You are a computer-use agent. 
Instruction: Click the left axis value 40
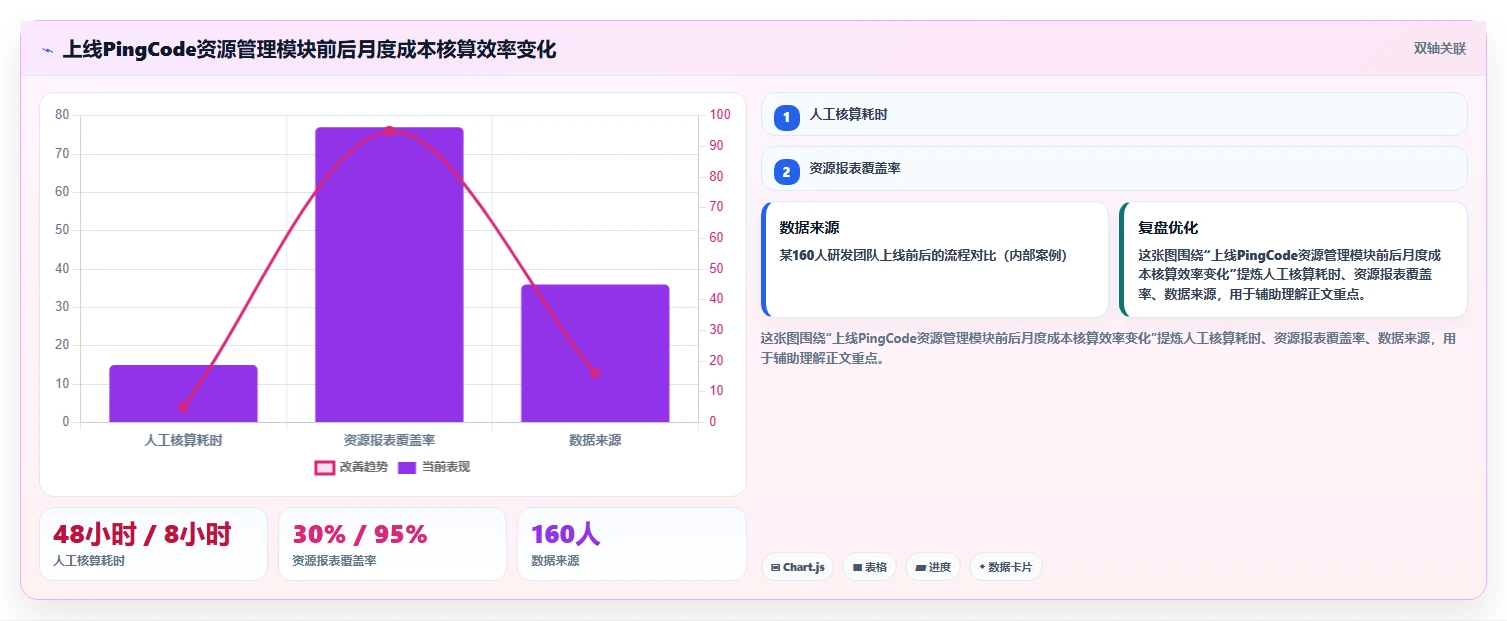pyautogui.click(x=62, y=268)
